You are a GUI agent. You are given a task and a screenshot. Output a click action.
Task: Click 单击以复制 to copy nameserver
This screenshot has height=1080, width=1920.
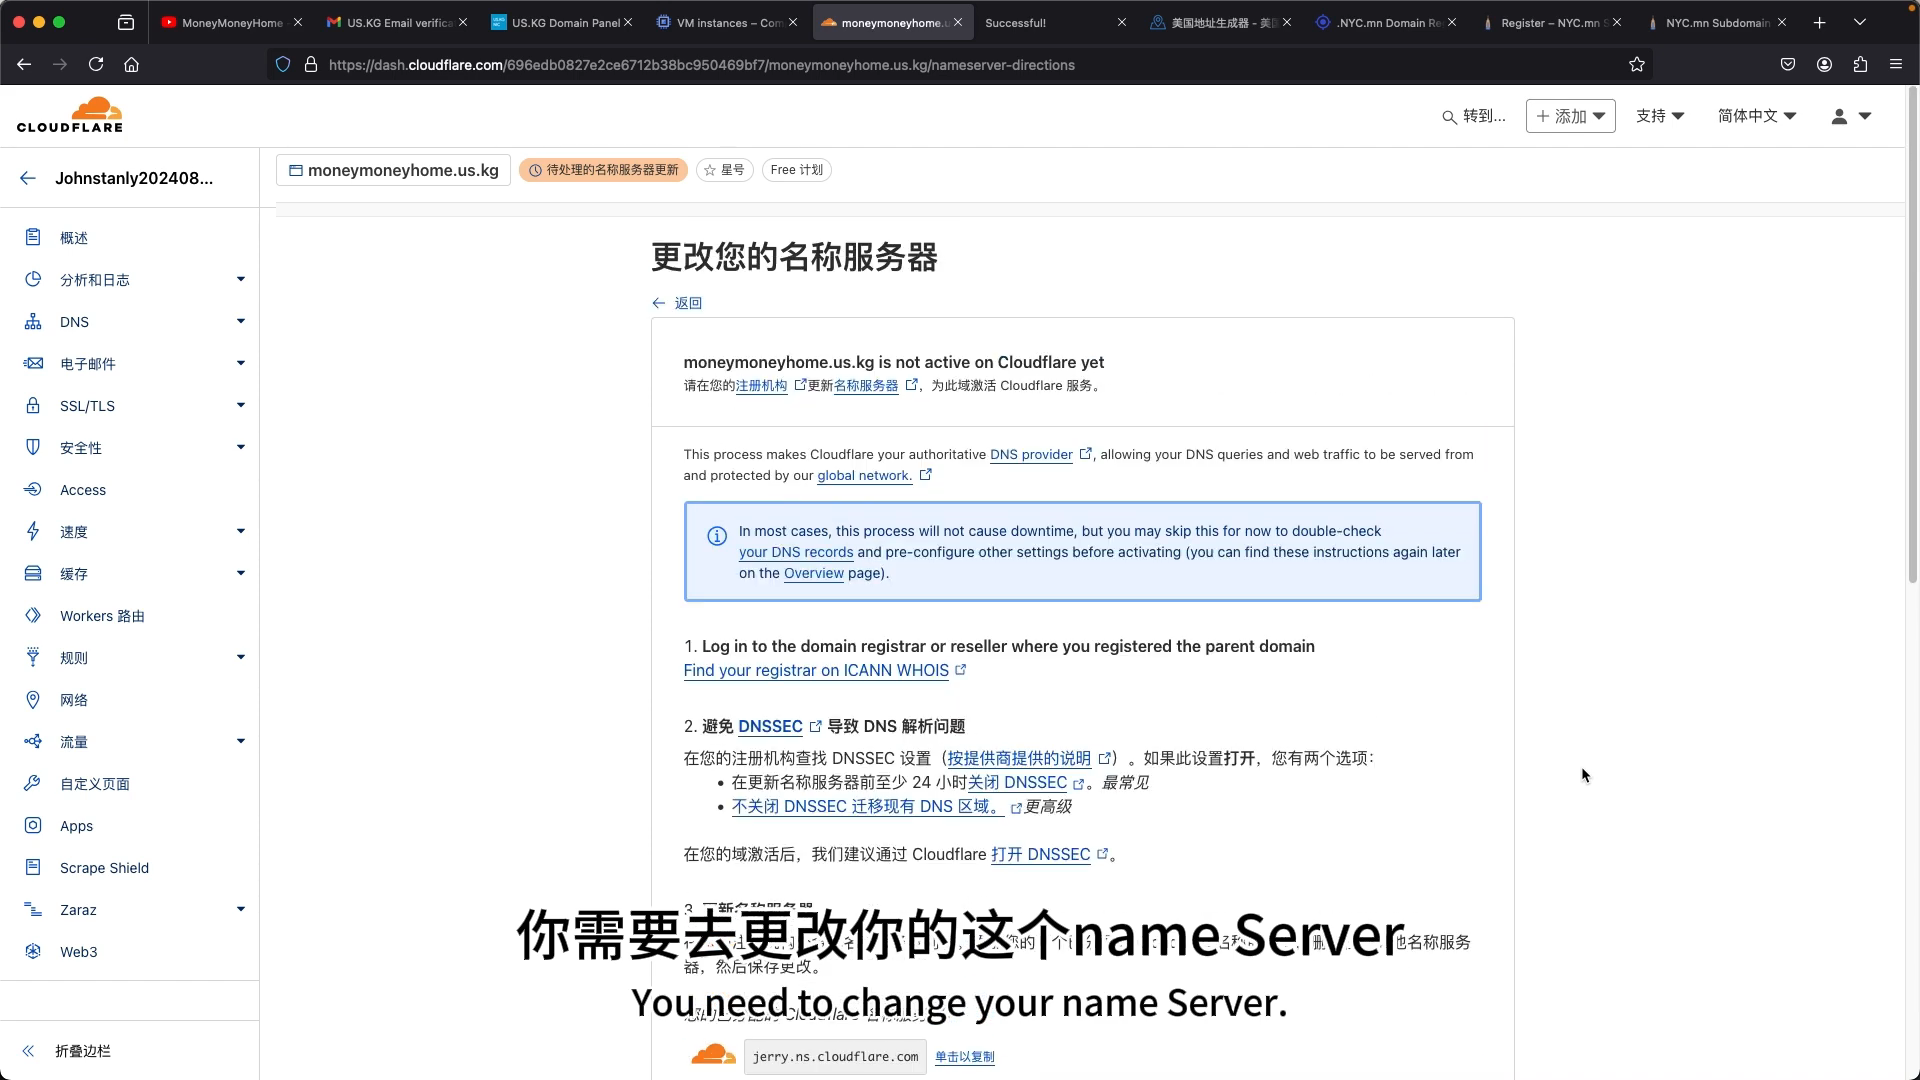964,1057
